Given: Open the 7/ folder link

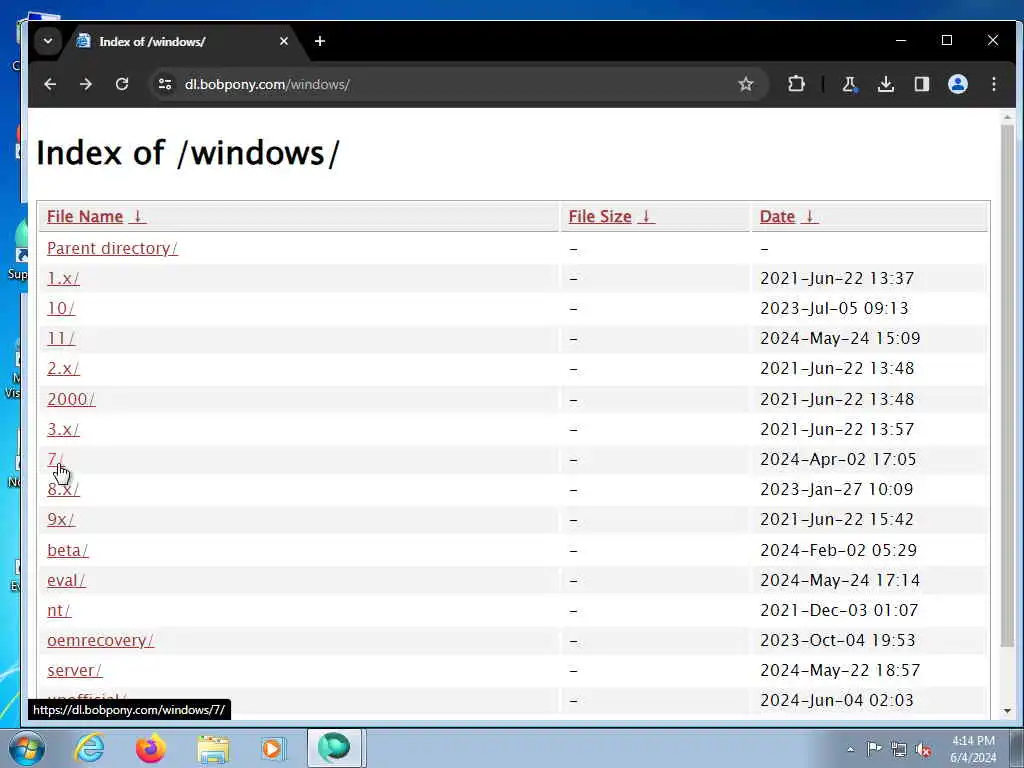Looking at the screenshot, I should 55,459.
